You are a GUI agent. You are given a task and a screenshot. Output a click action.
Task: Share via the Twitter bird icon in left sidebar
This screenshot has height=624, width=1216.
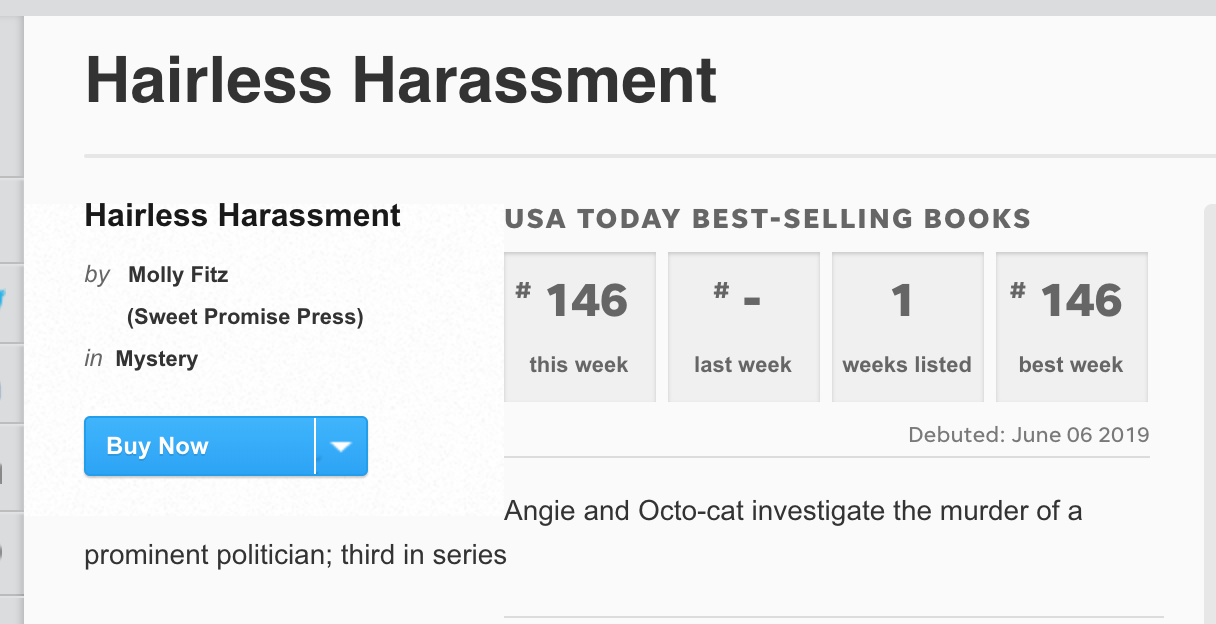(6, 302)
